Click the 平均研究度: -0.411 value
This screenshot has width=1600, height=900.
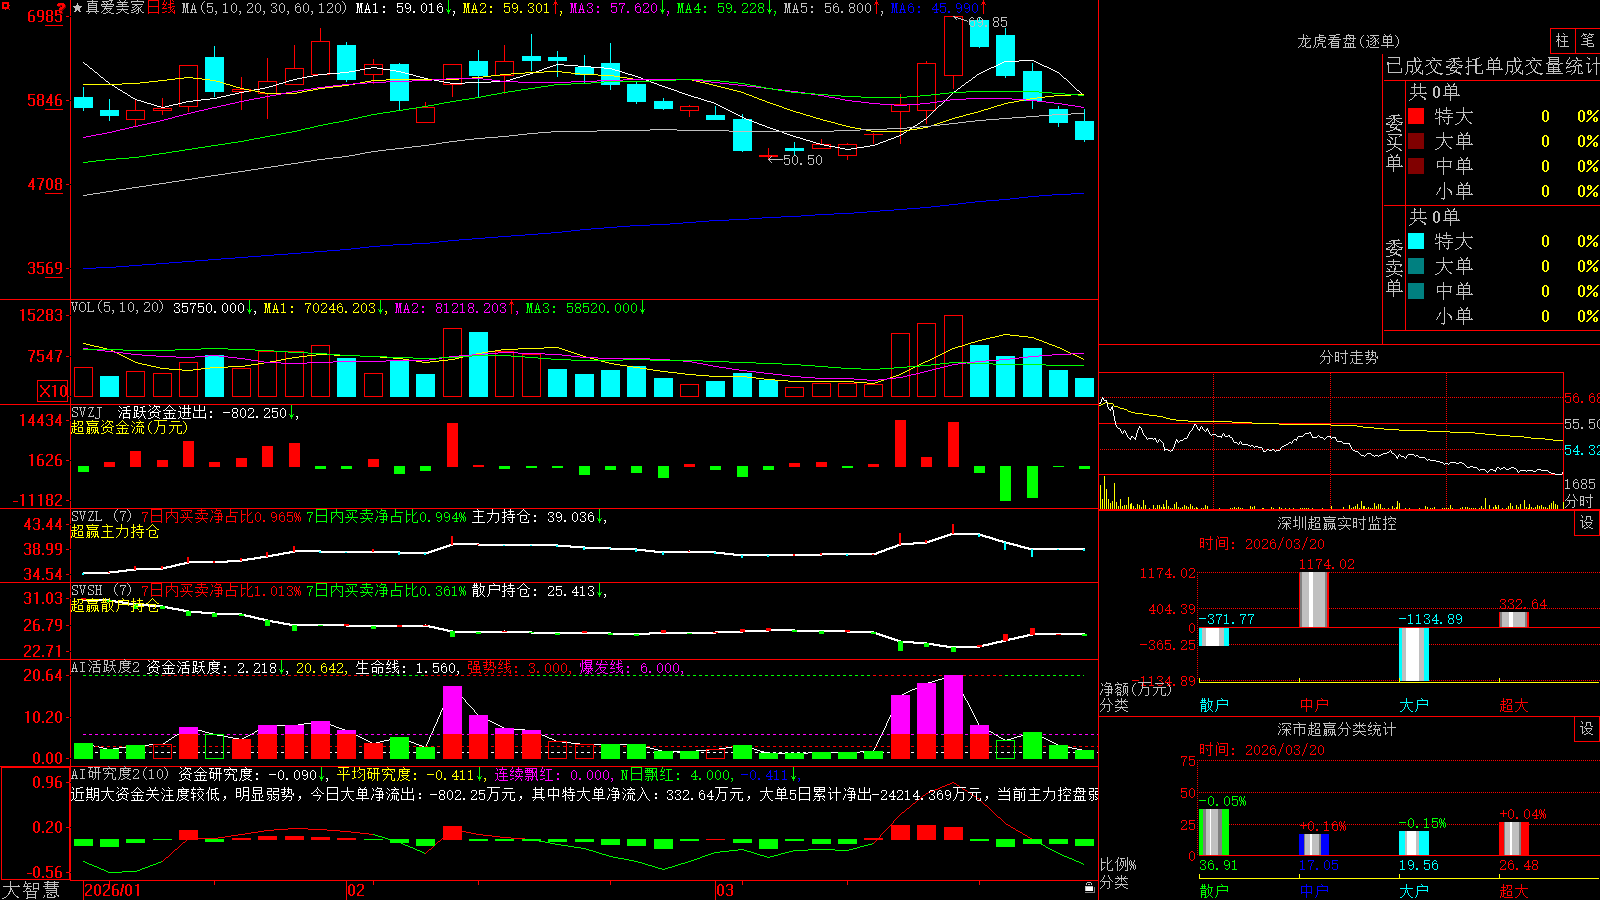point(409,774)
